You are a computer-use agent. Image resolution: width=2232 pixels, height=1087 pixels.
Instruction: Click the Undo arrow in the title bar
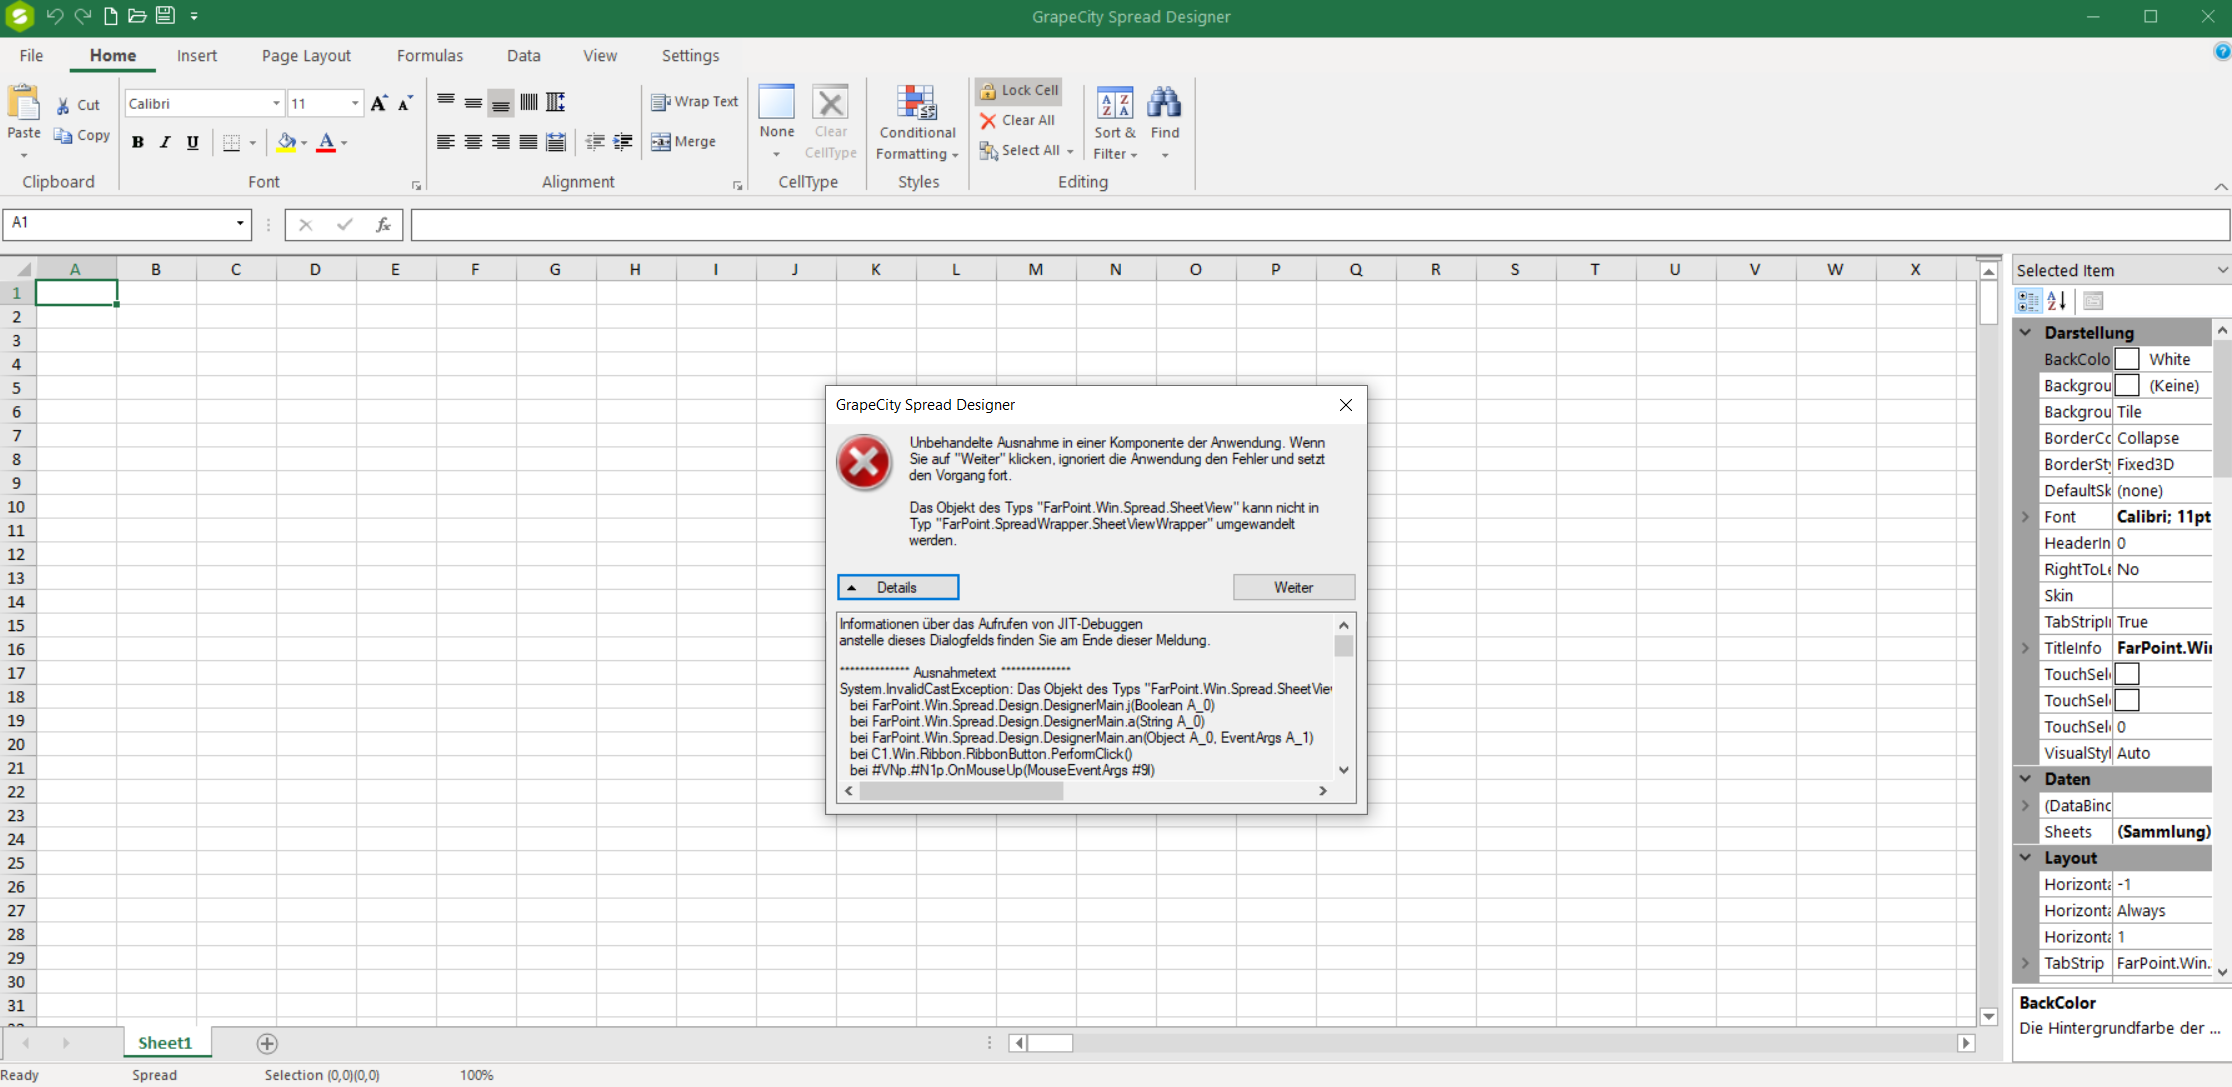54,16
